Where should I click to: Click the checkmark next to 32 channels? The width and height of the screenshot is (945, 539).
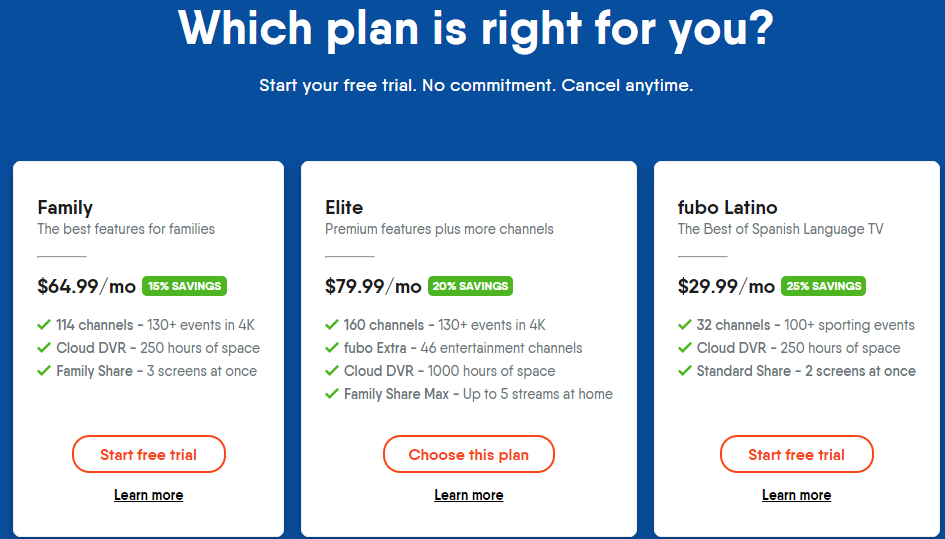click(x=685, y=325)
